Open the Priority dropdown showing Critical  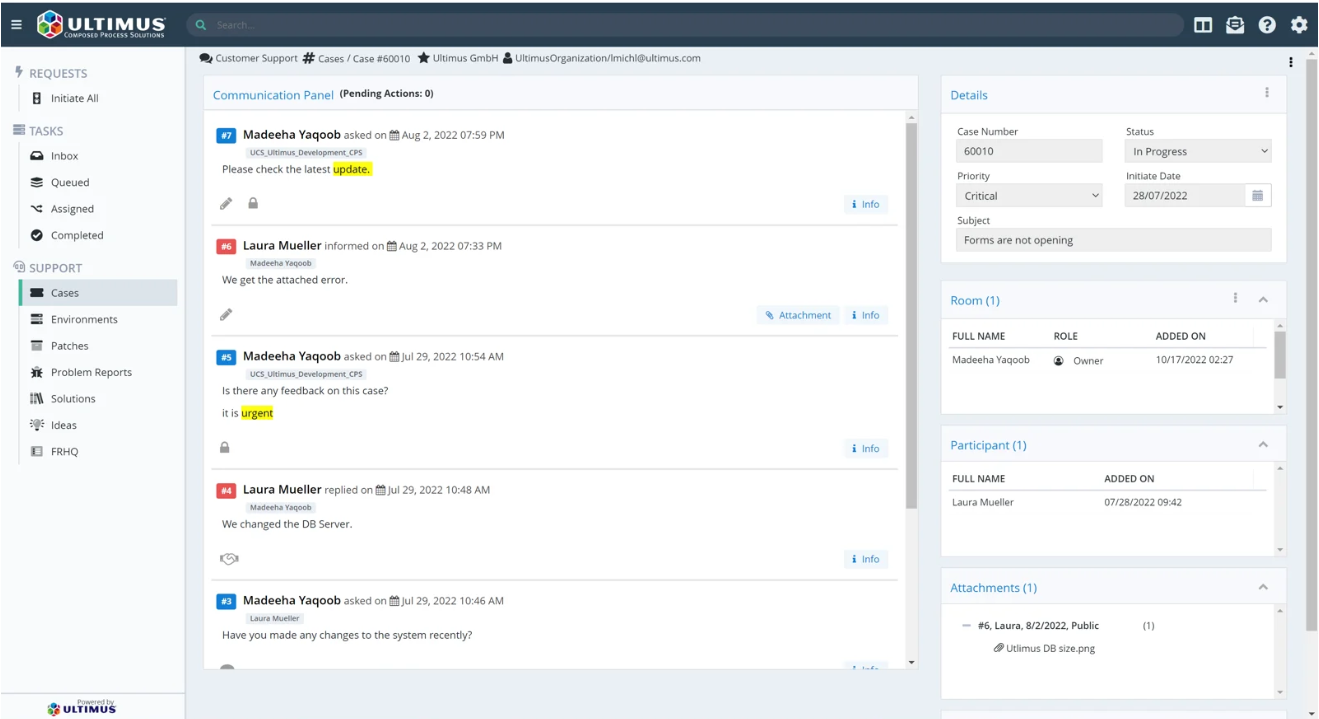1029,195
